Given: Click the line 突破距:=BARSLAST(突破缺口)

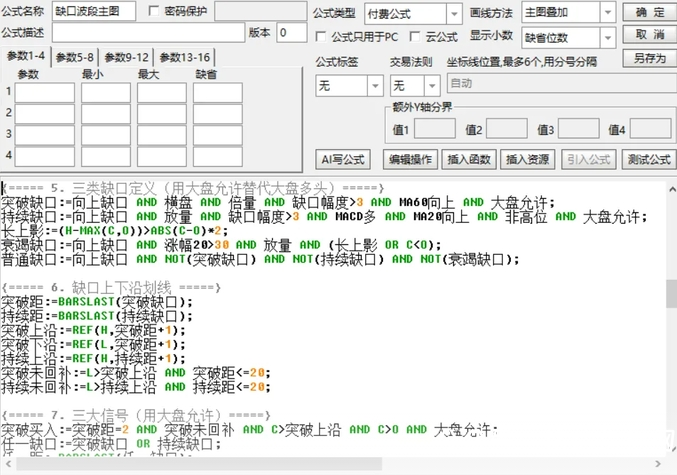Looking at the screenshot, I should 97,301.
